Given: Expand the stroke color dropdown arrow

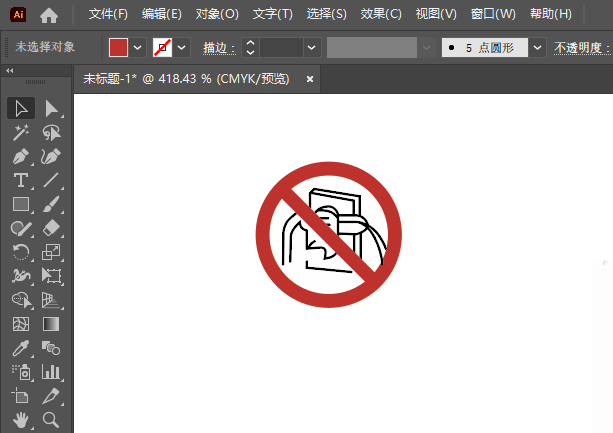Looking at the screenshot, I should point(181,48).
